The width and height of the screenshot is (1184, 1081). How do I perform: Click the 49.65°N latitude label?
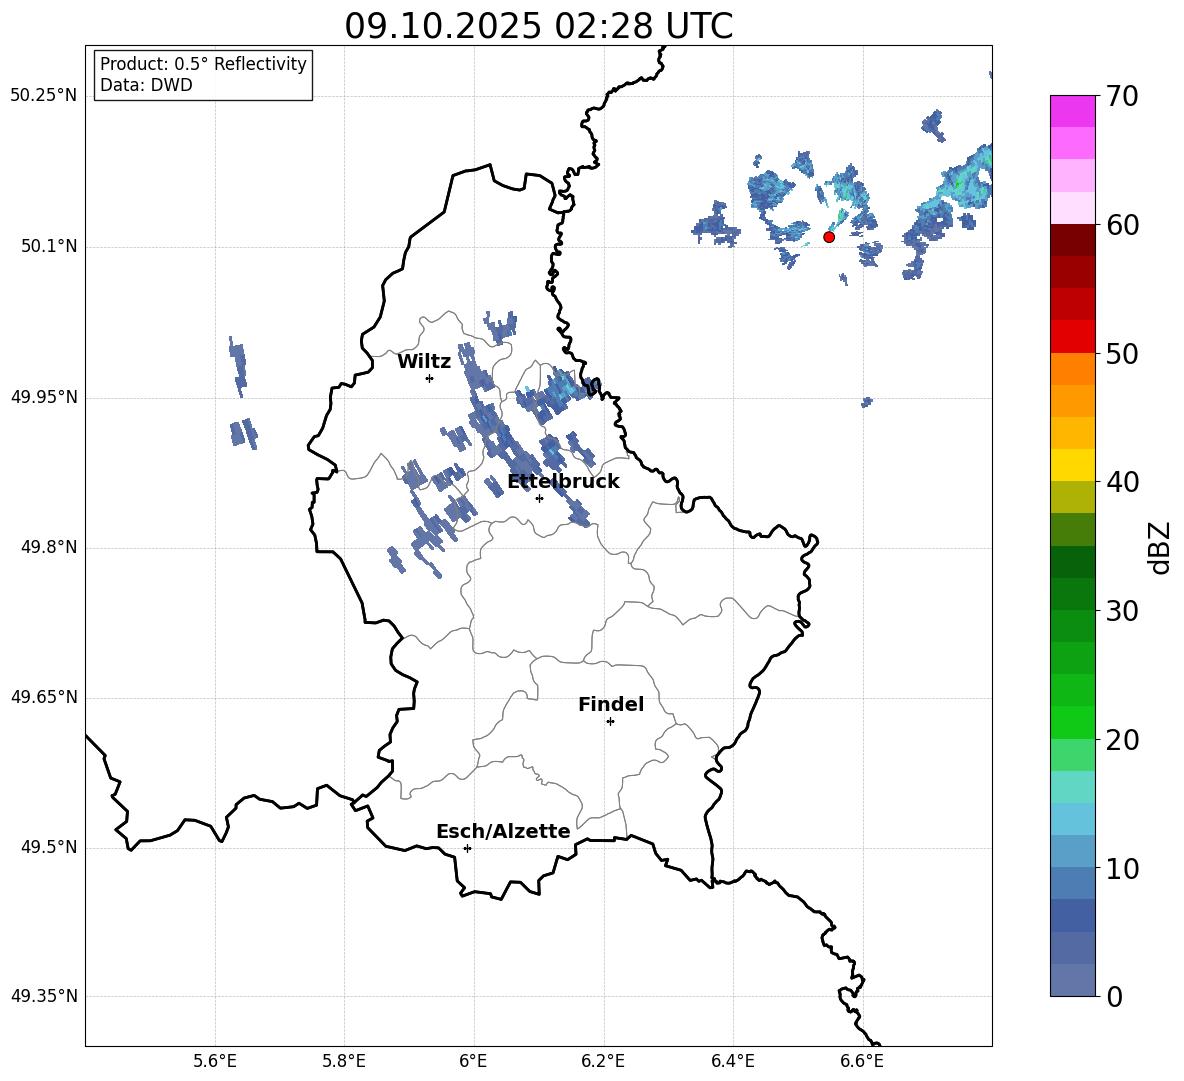tap(44, 697)
